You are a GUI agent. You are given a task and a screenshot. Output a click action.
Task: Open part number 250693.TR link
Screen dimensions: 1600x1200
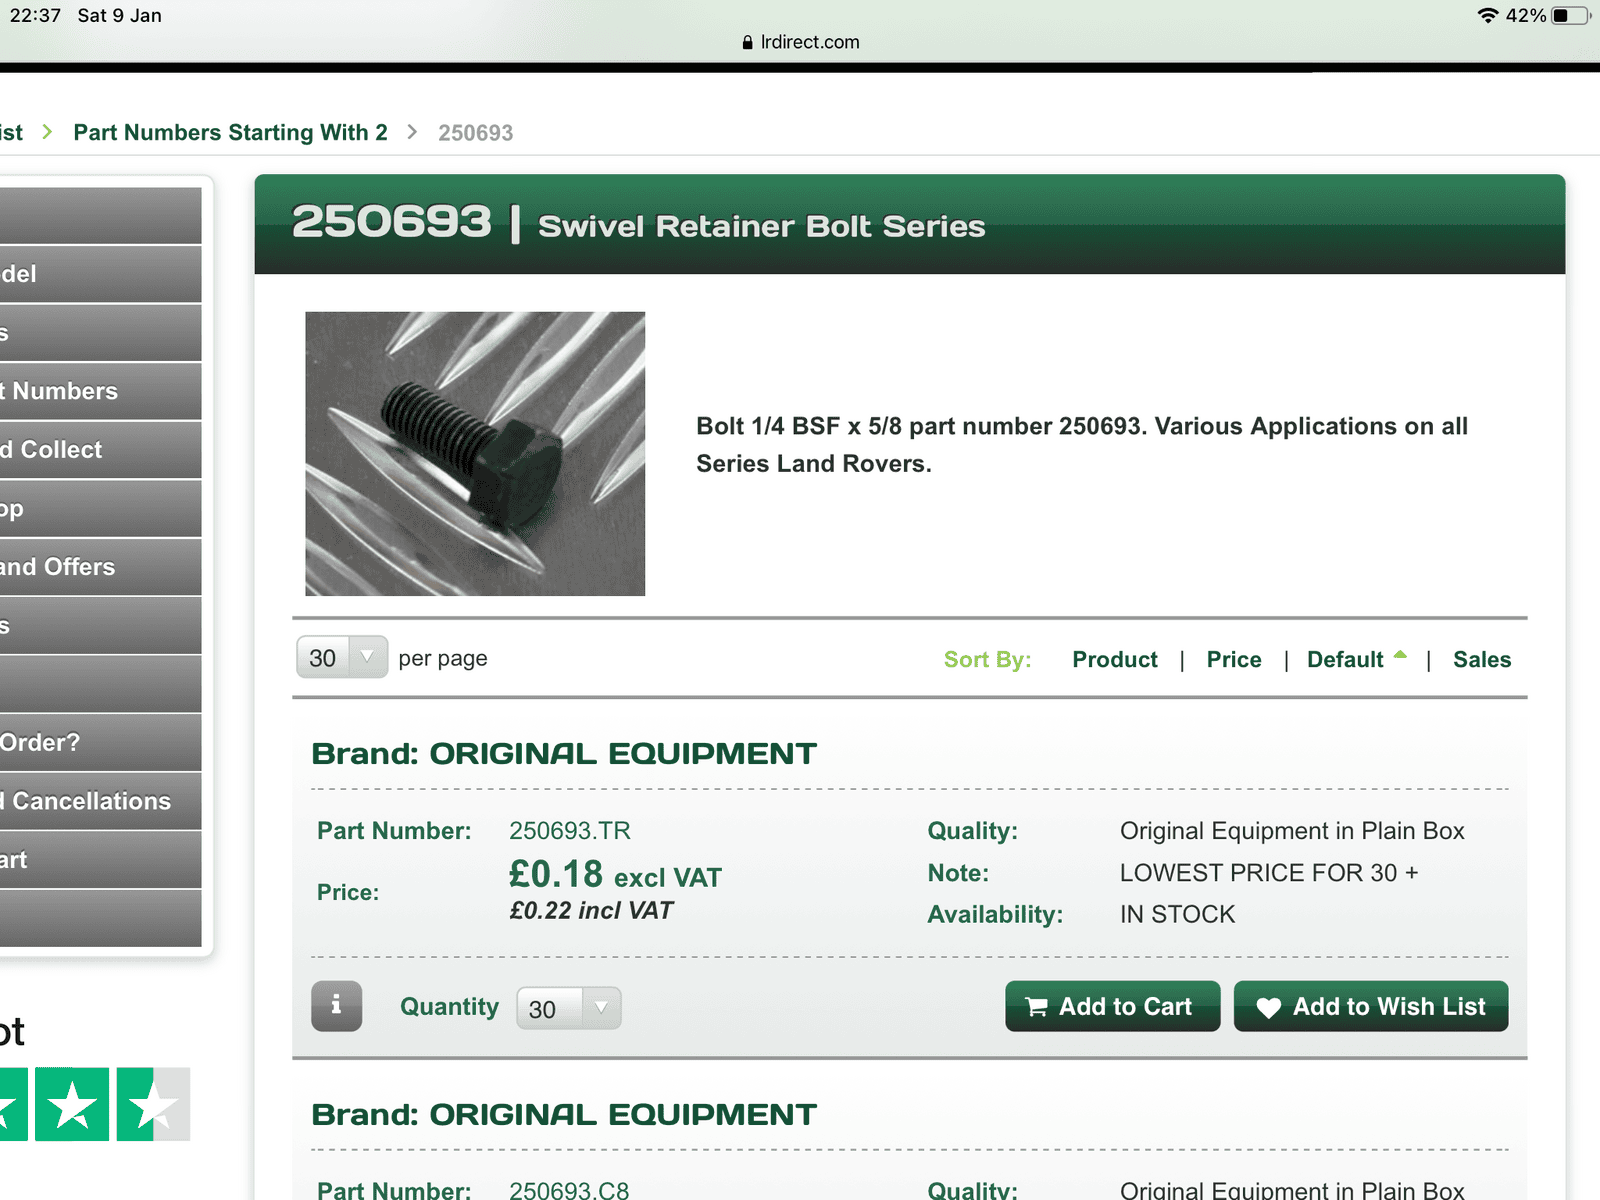570,831
